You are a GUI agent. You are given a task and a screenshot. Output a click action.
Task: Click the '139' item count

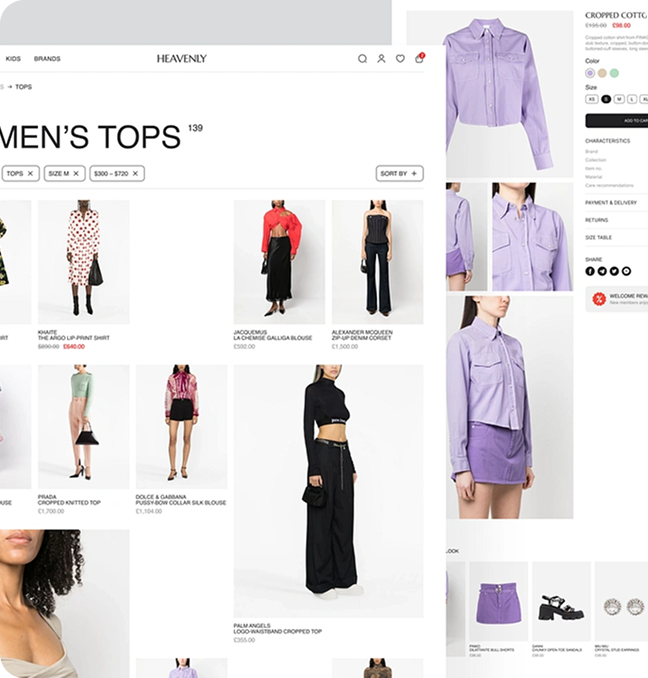(195, 128)
